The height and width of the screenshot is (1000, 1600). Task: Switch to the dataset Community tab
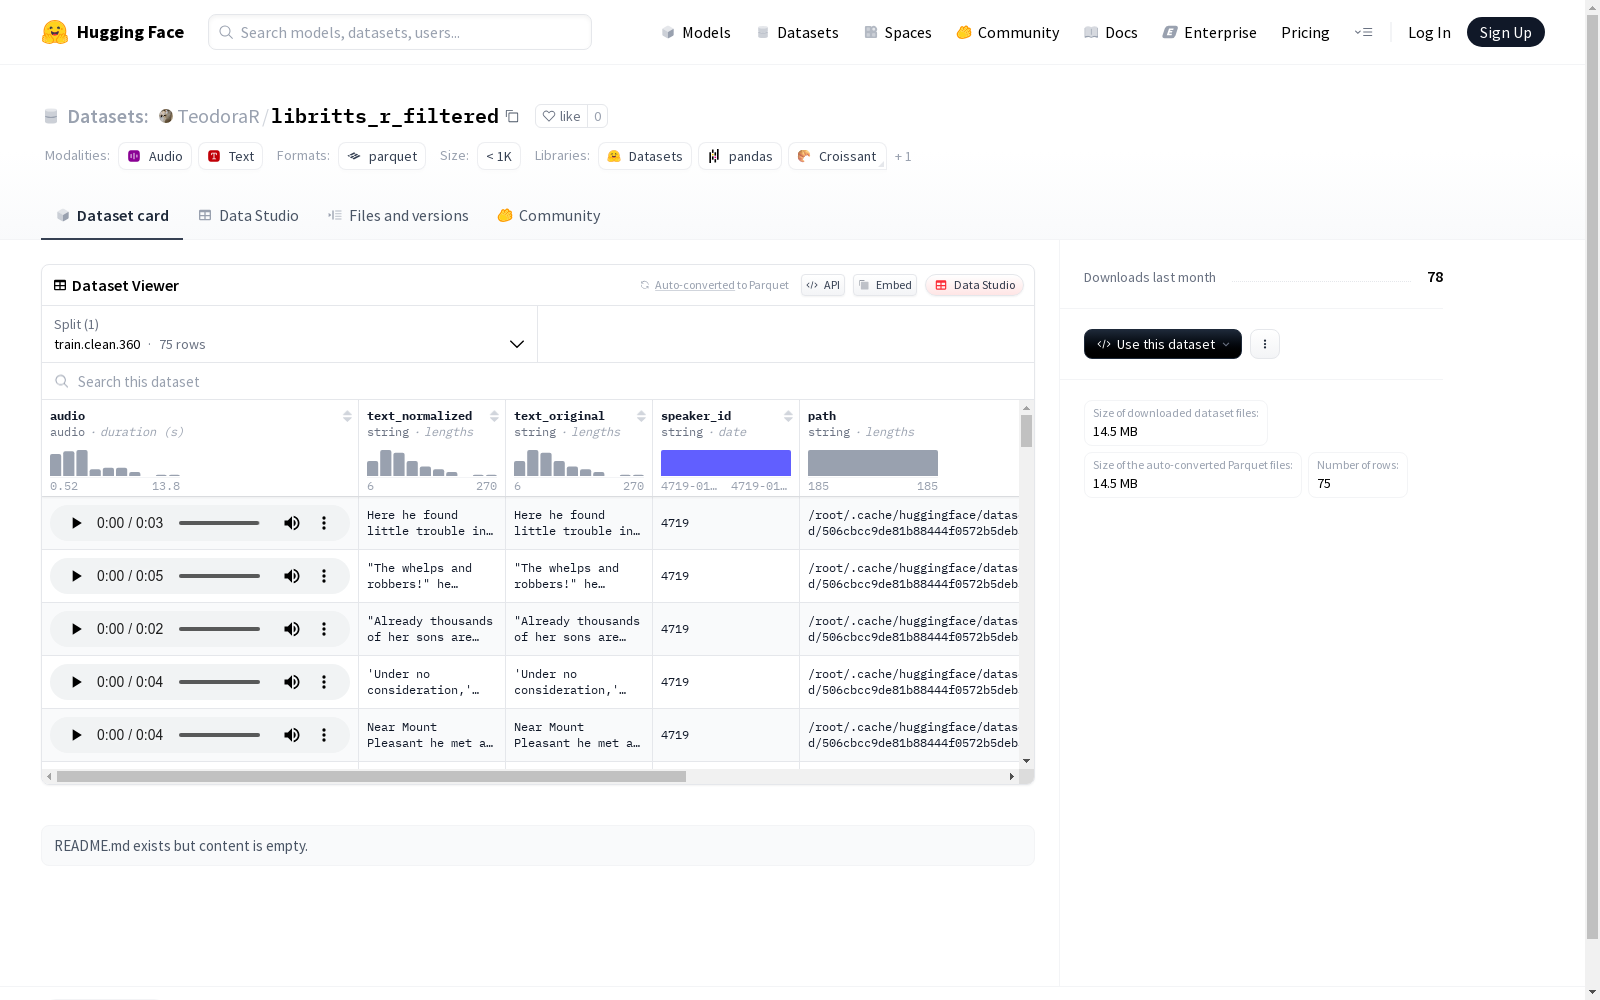pos(549,216)
